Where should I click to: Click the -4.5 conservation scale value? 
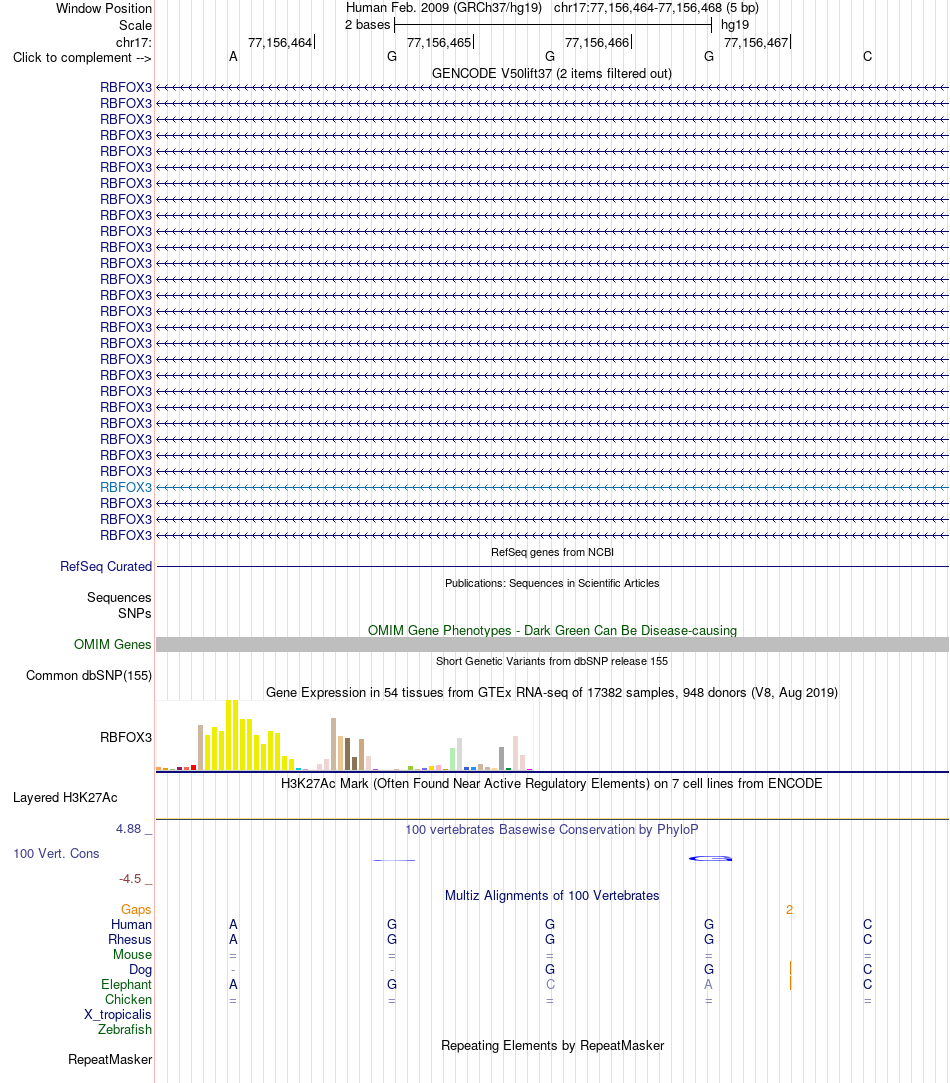[130, 879]
